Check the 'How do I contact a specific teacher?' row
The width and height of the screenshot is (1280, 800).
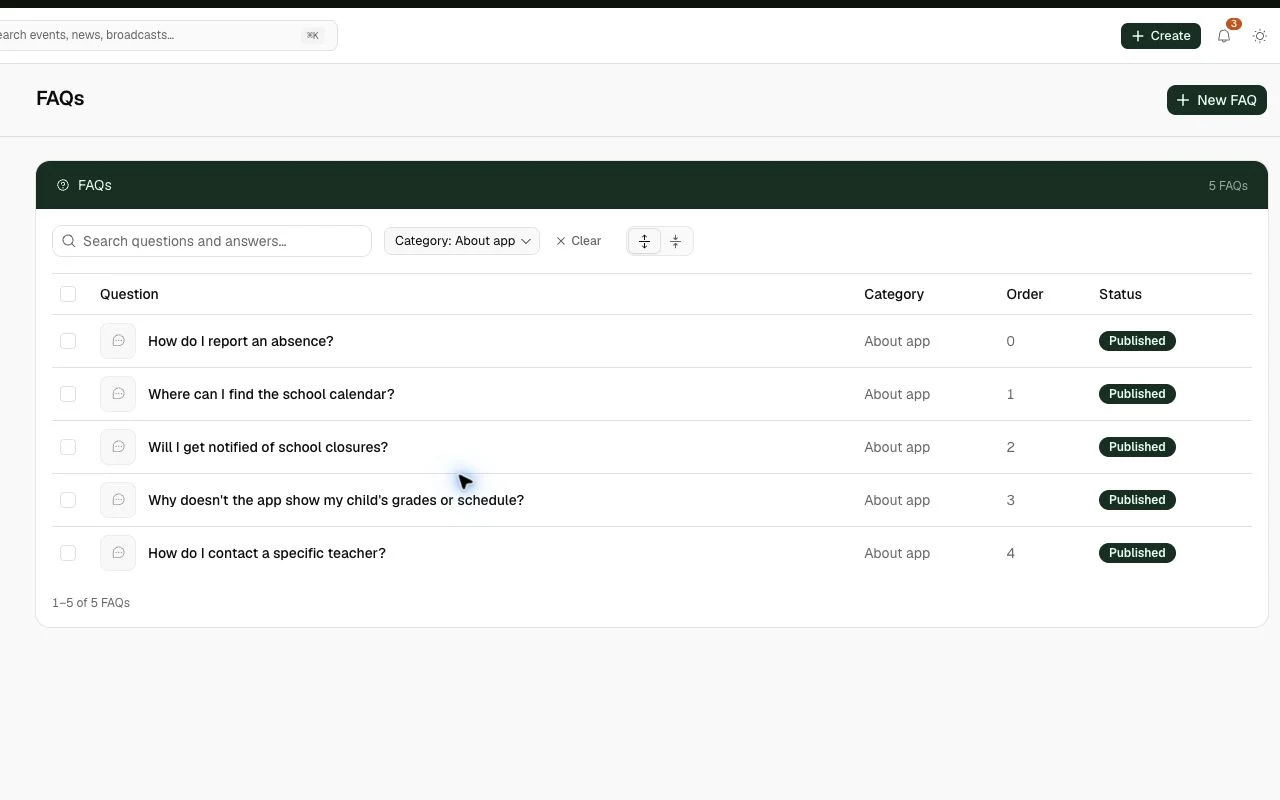68,553
